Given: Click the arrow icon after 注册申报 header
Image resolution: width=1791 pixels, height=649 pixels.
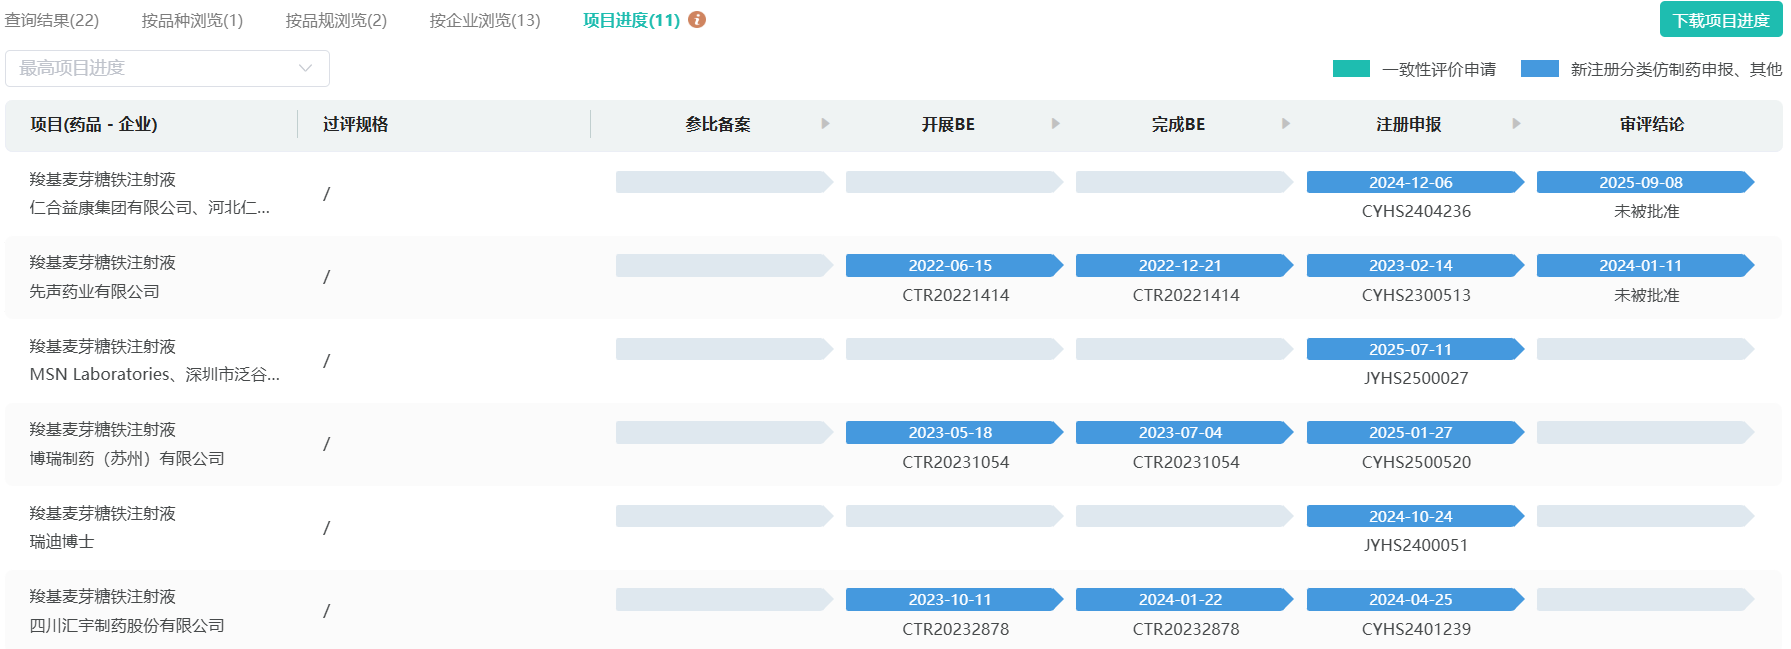Looking at the screenshot, I should 1516,124.
